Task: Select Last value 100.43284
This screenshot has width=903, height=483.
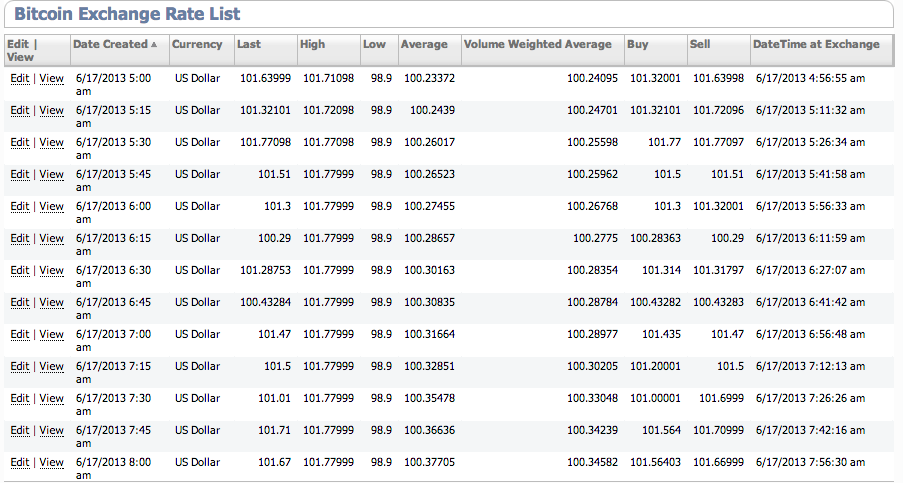Action: pos(265,302)
